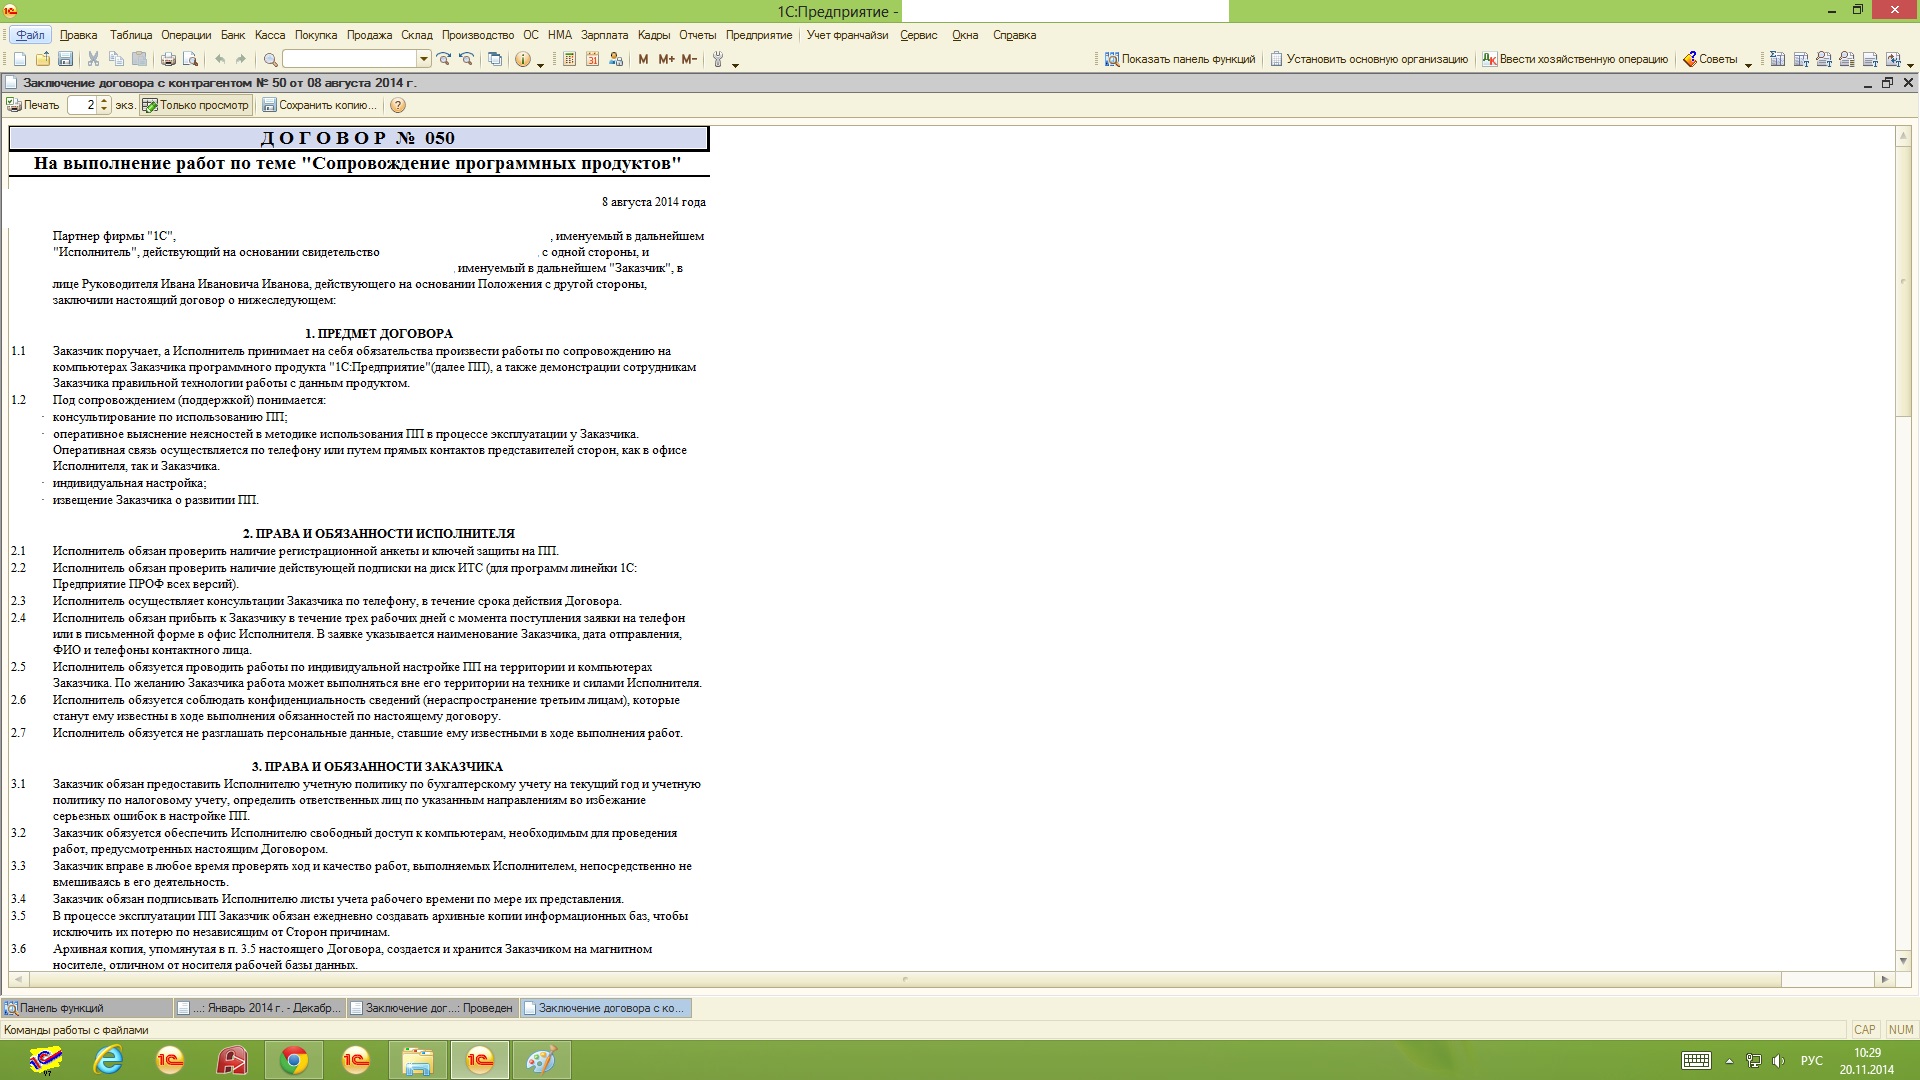Click the vertical scrollbar thumb
Viewport: 1920px width, 1080px height.
pos(1903,280)
